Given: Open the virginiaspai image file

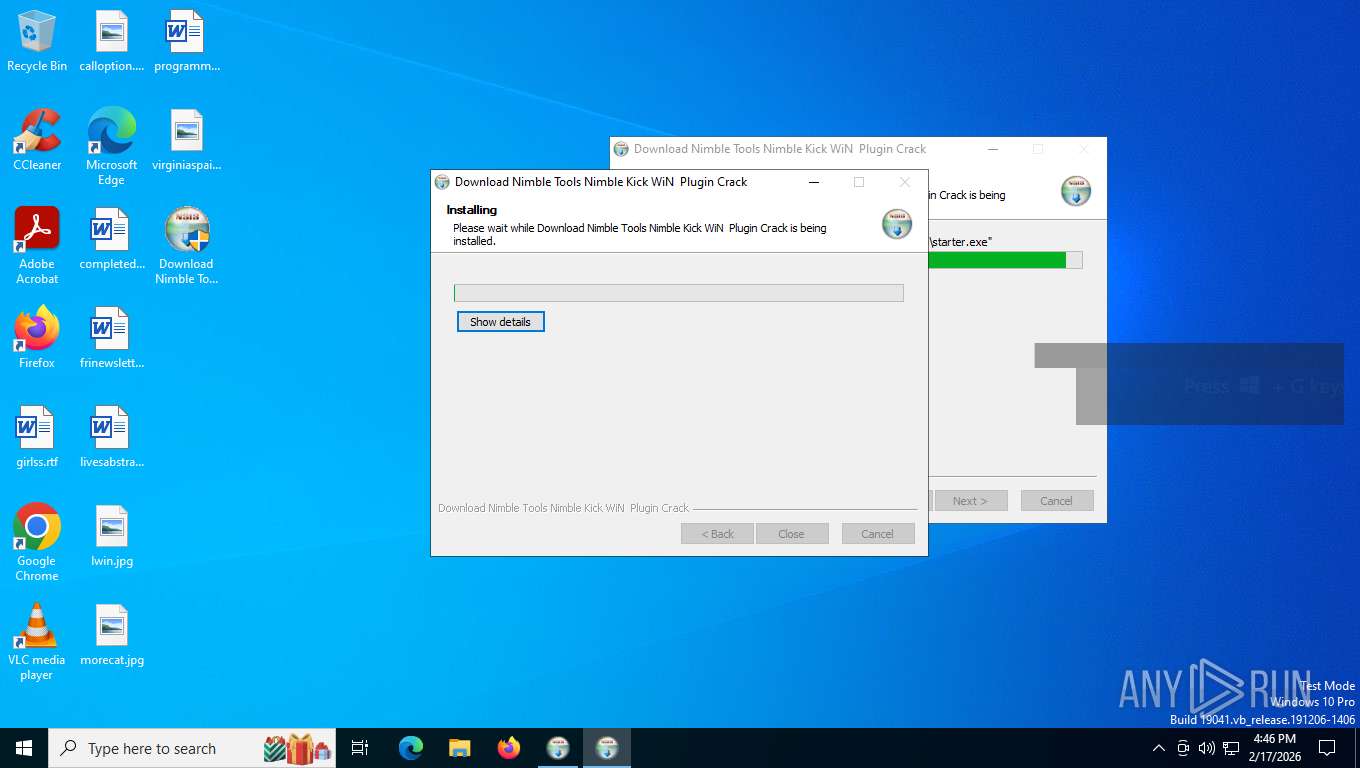Looking at the screenshot, I should (x=186, y=141).
